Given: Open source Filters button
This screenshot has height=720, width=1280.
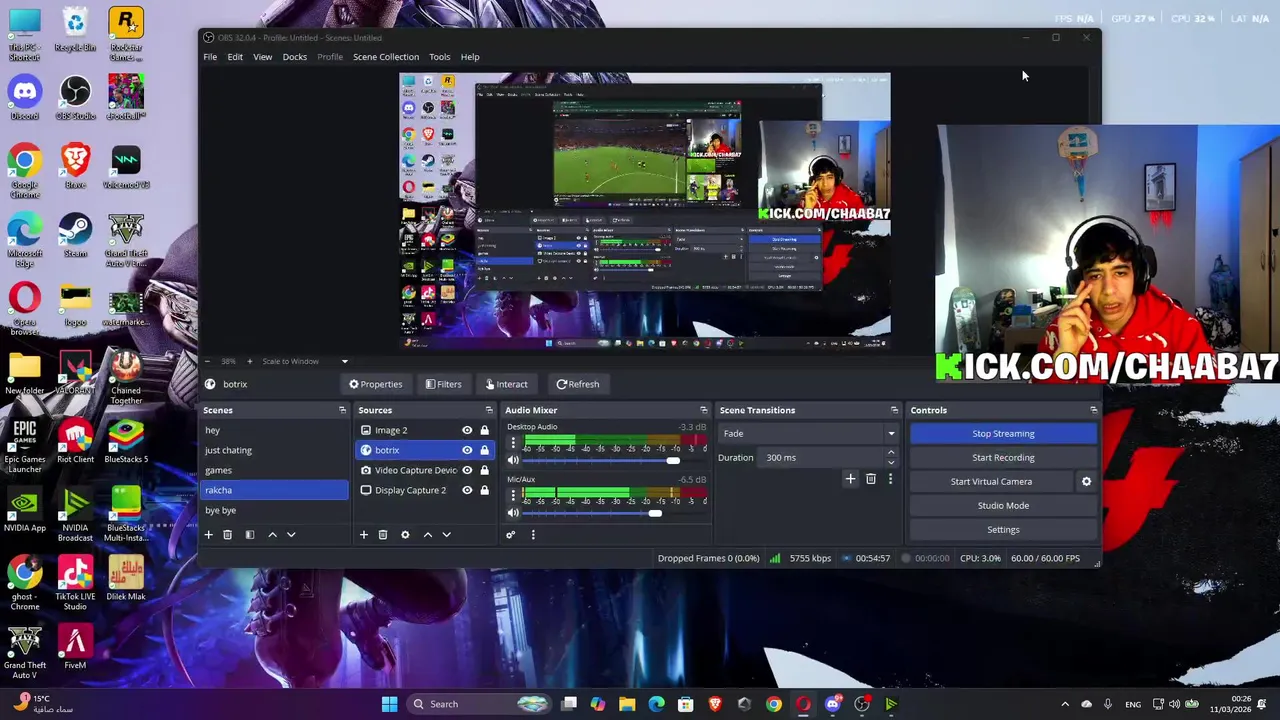Looking at the screenshot, I should [443, 384].
